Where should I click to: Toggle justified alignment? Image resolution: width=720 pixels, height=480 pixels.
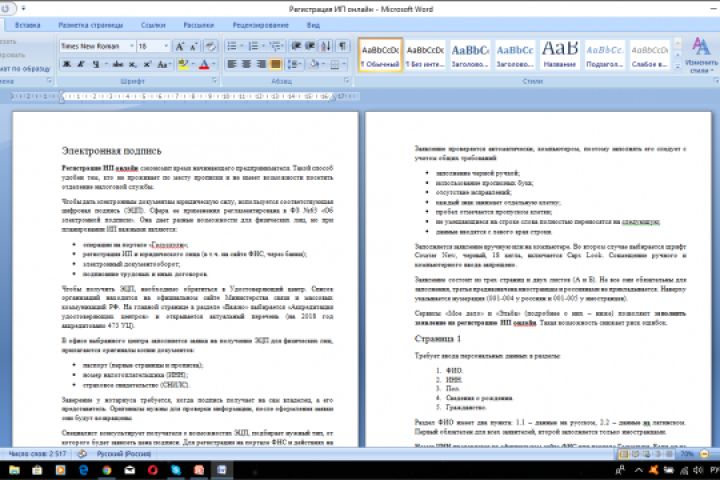(276, 64)
